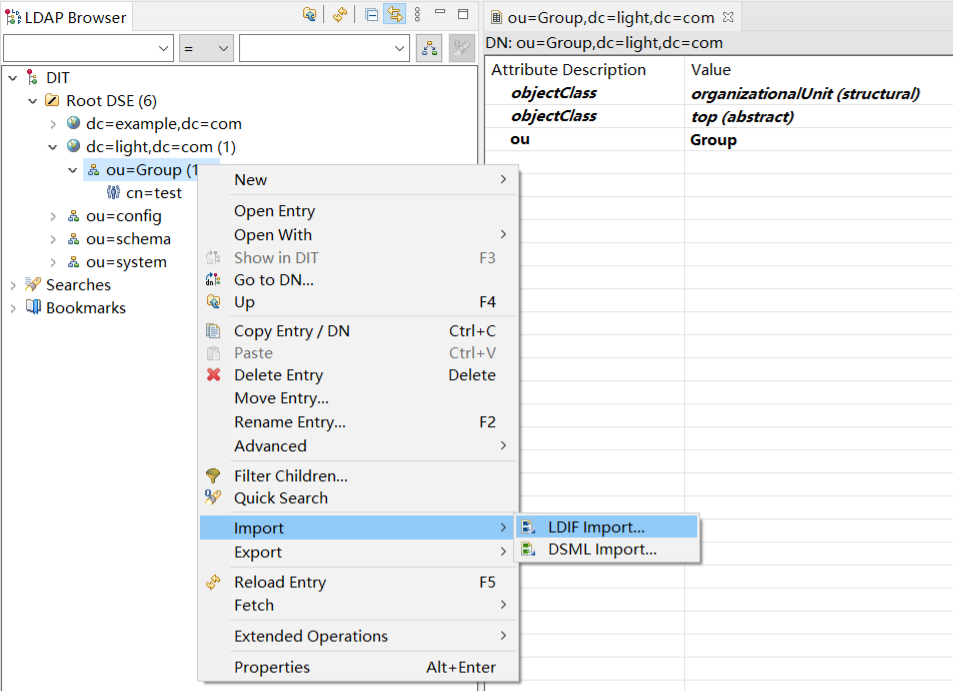Click Reload Entry in context menu

279,582
